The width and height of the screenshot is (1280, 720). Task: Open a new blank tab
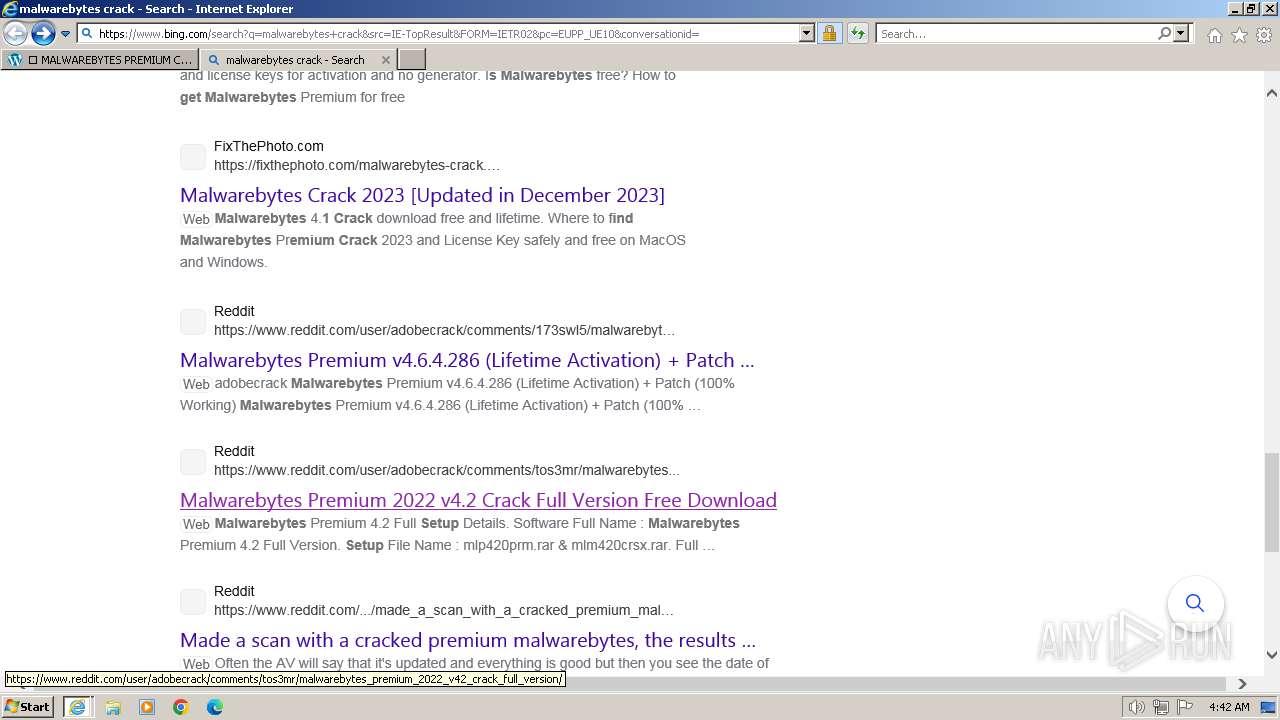412,59
